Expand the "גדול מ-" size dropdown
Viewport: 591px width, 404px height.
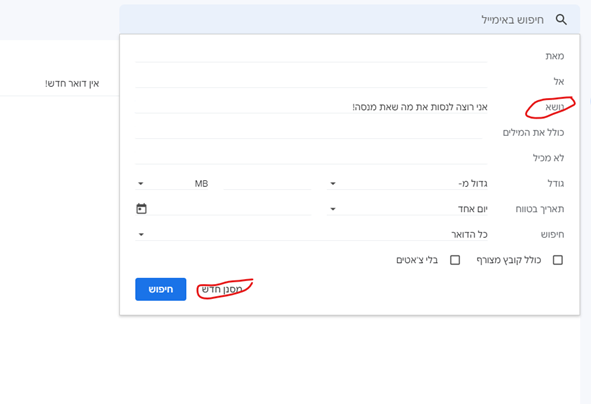pos(407,184)
